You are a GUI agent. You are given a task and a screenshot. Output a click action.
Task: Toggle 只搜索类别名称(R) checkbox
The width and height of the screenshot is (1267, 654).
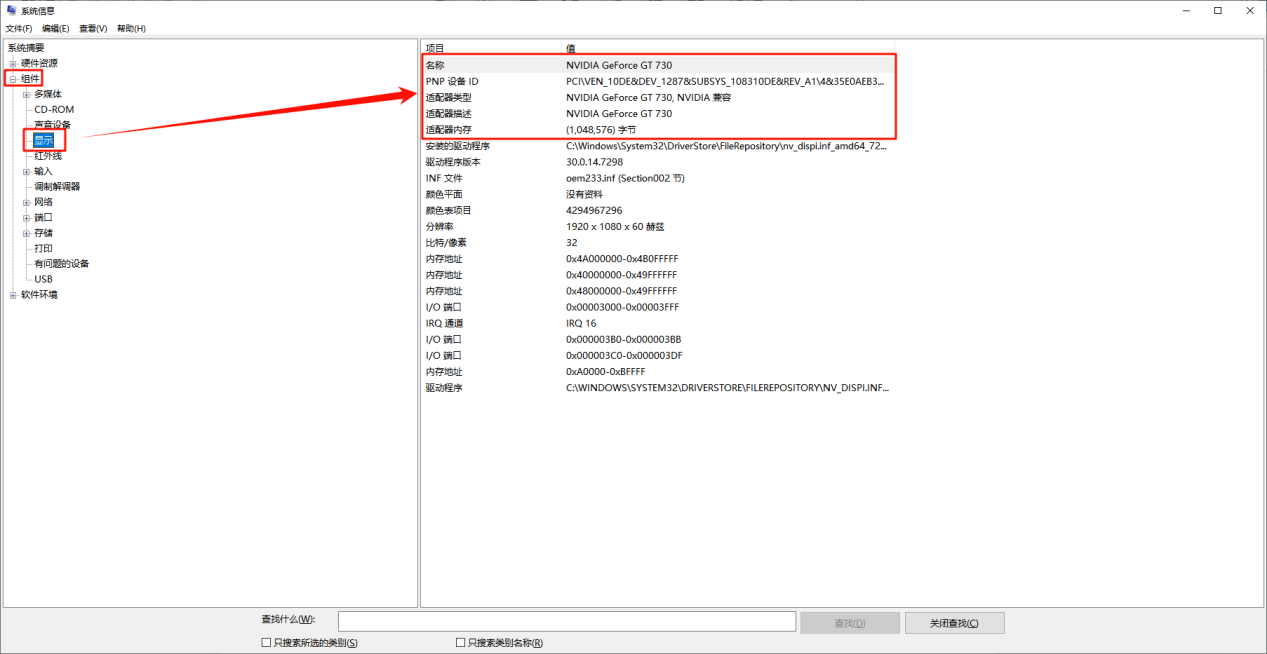[460, 643]
